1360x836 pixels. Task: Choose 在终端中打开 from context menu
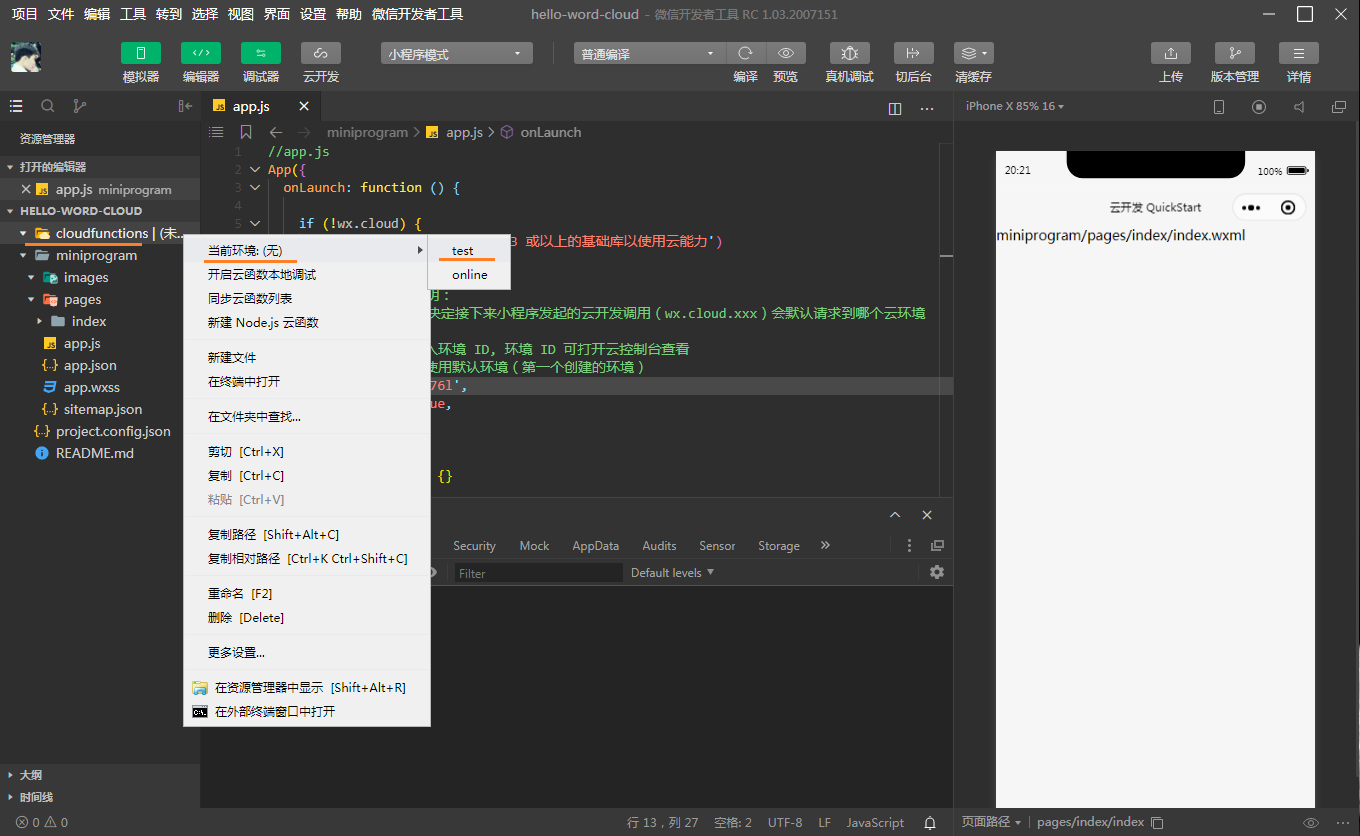pyautogui.click(x=307, y=381)
